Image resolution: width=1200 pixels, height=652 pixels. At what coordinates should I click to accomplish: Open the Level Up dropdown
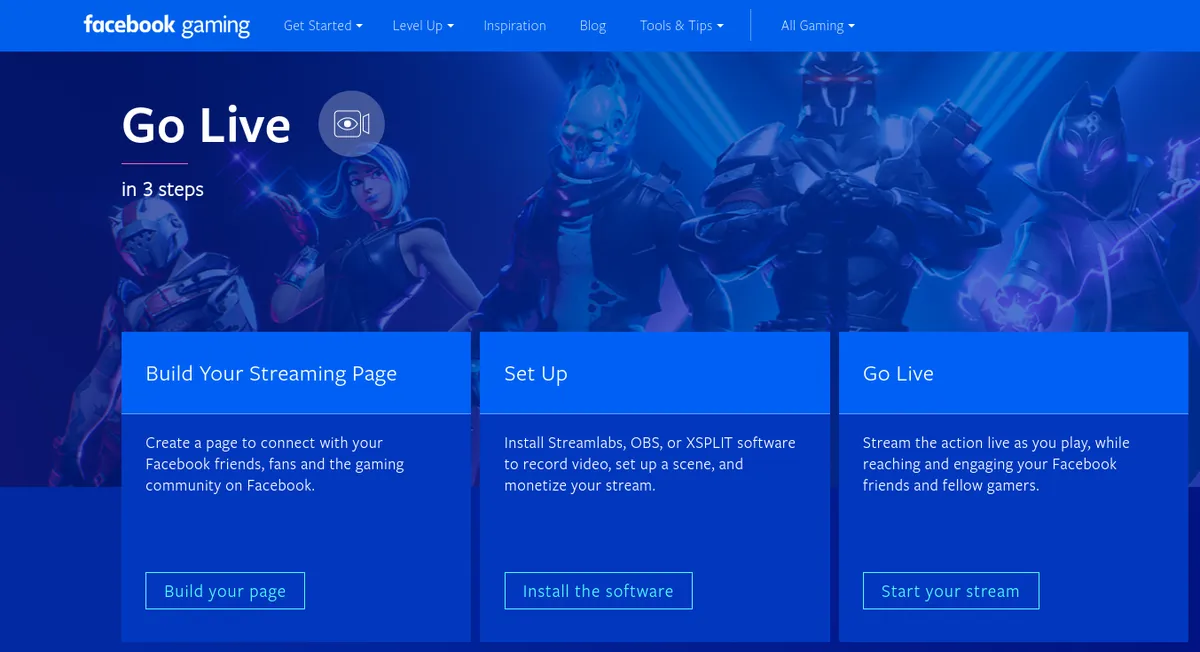[x=422, y=26]
